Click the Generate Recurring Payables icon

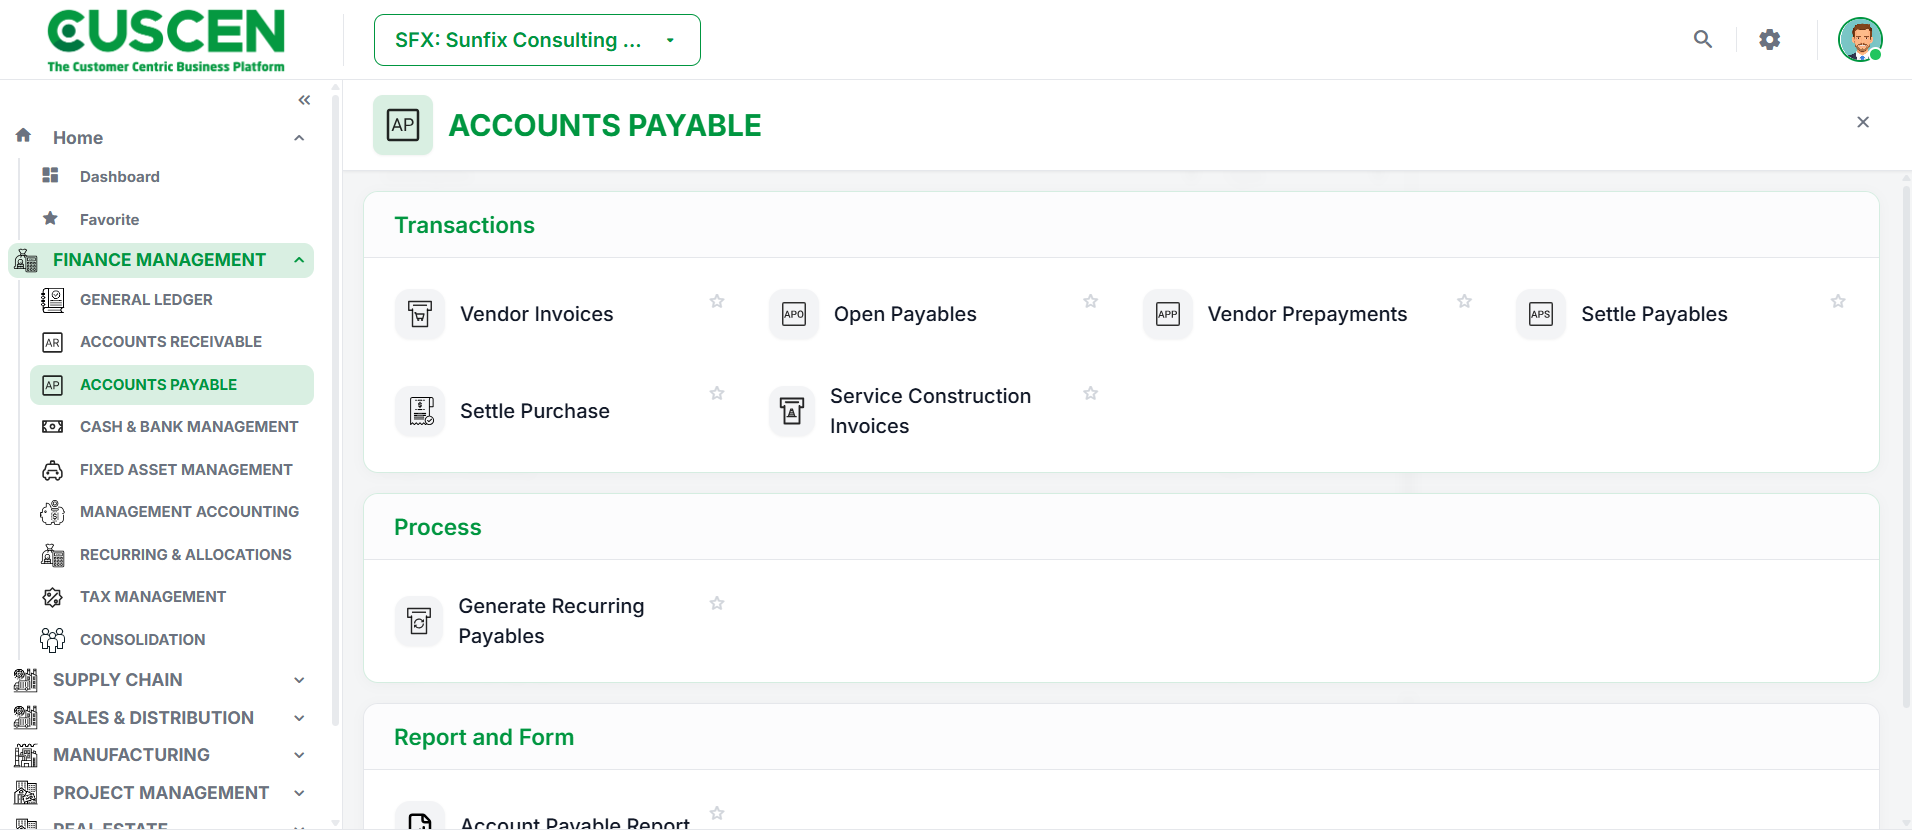(x=419, y=621)
